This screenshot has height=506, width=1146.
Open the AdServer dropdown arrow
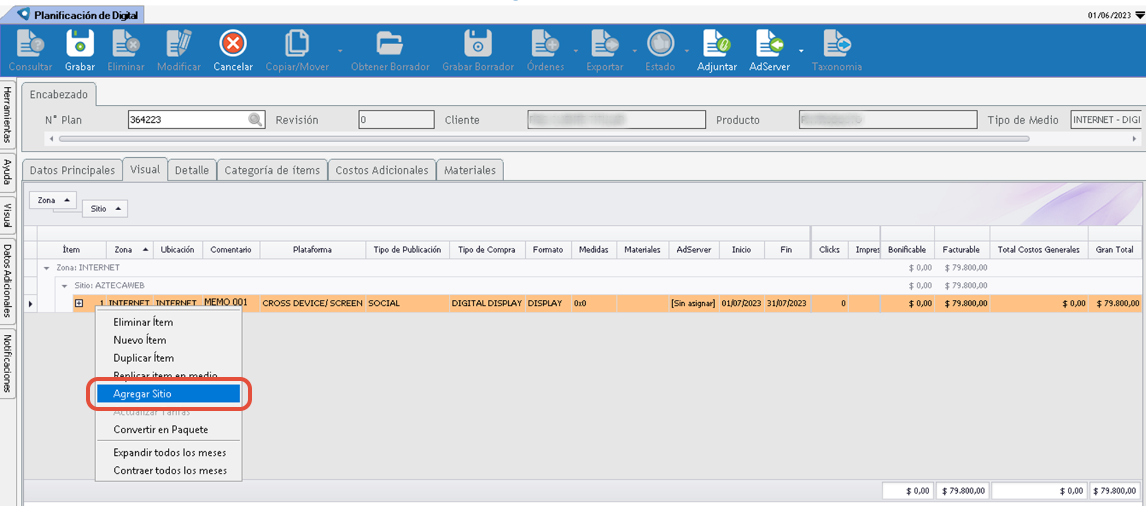click(801, 51)
